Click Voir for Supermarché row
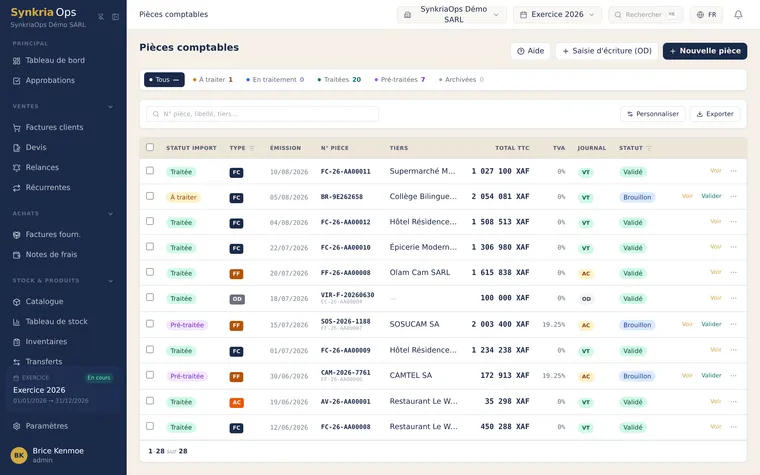 [716, 171]
